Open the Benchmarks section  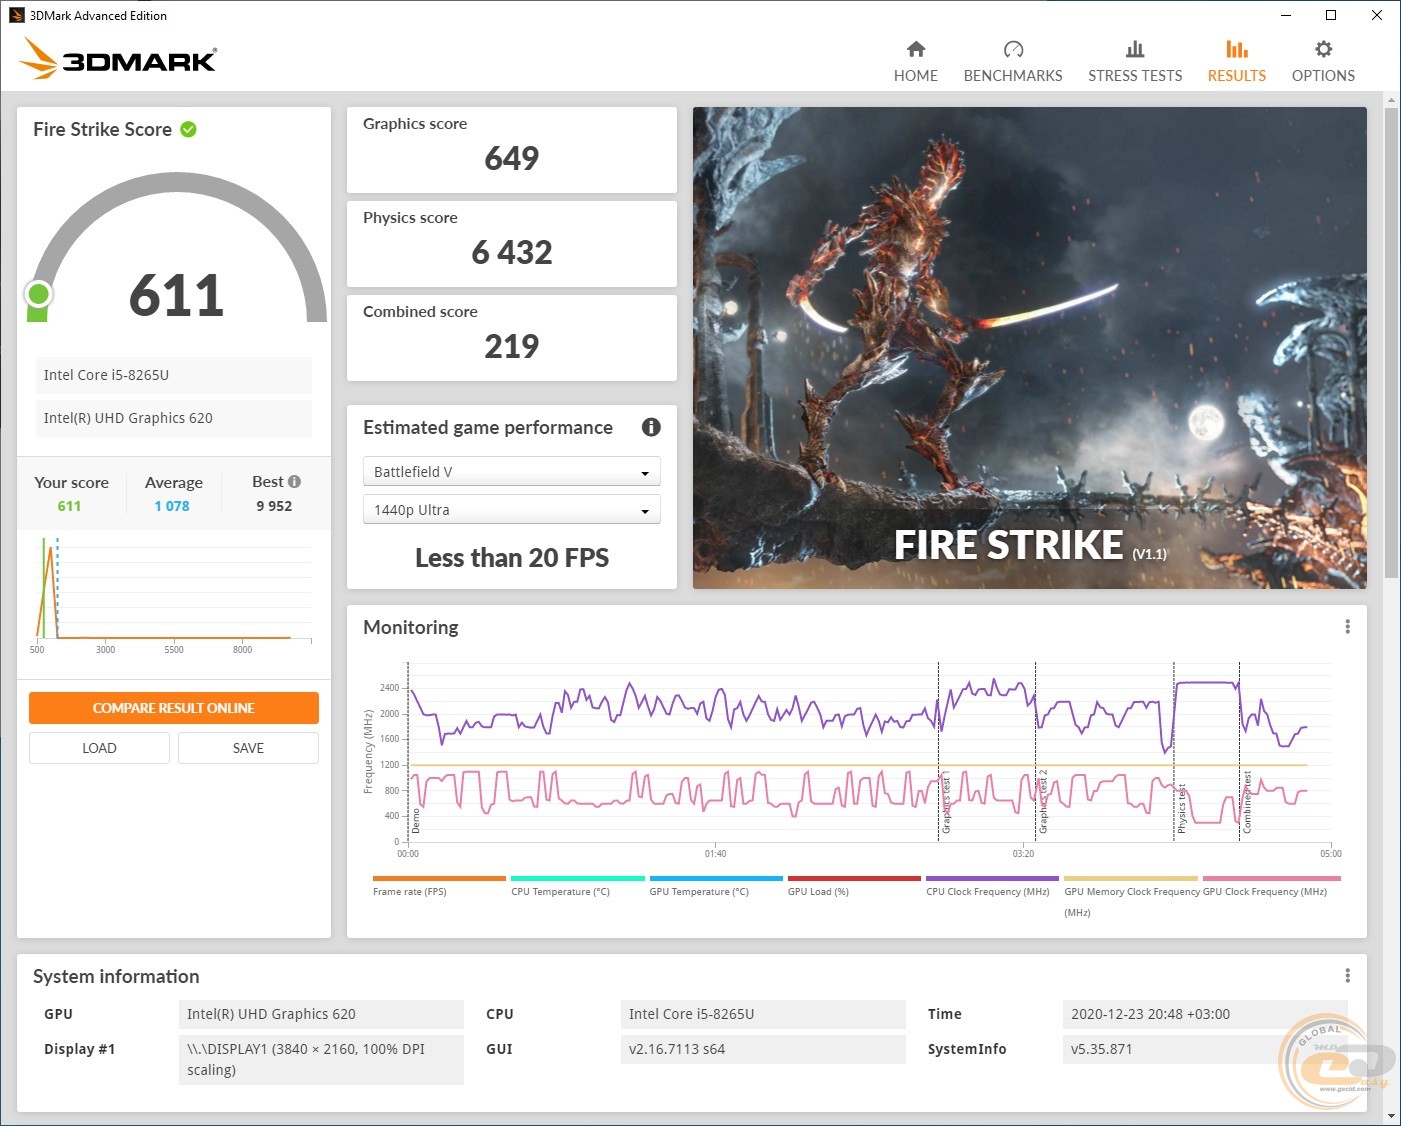[x=1012, y=62]
